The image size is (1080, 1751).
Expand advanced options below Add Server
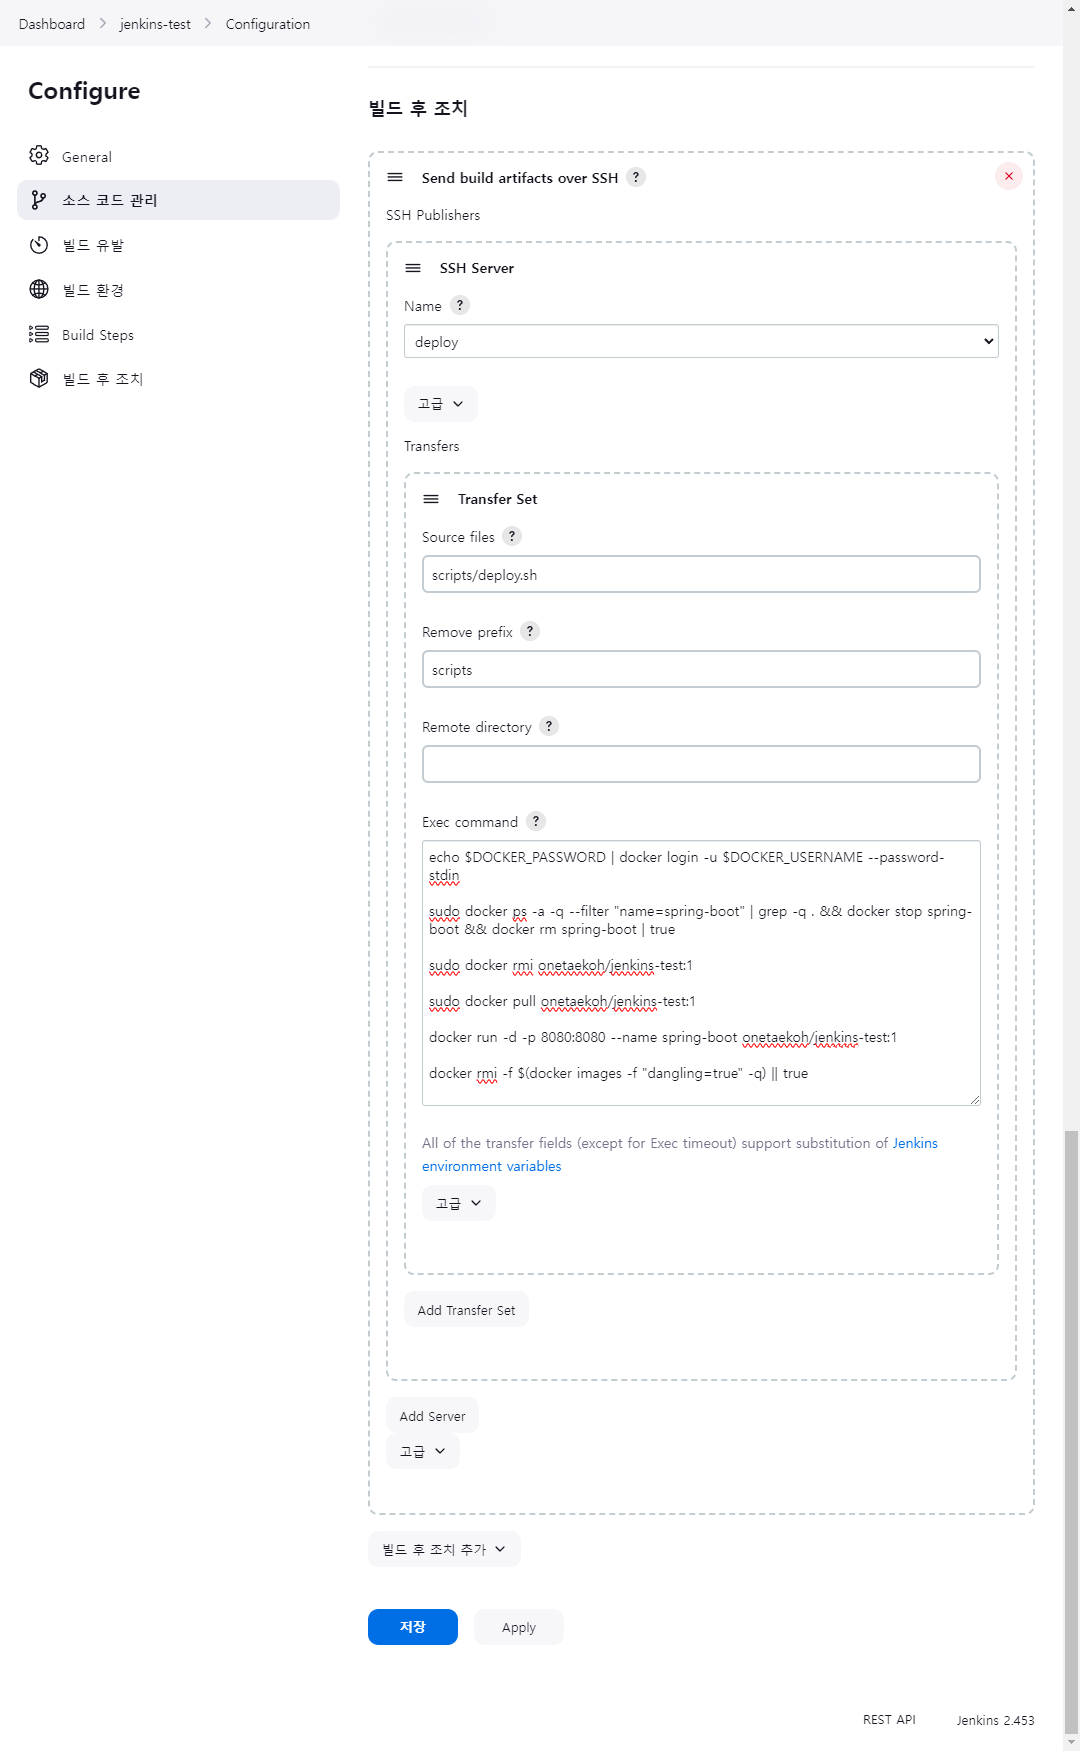point(422,1451)
